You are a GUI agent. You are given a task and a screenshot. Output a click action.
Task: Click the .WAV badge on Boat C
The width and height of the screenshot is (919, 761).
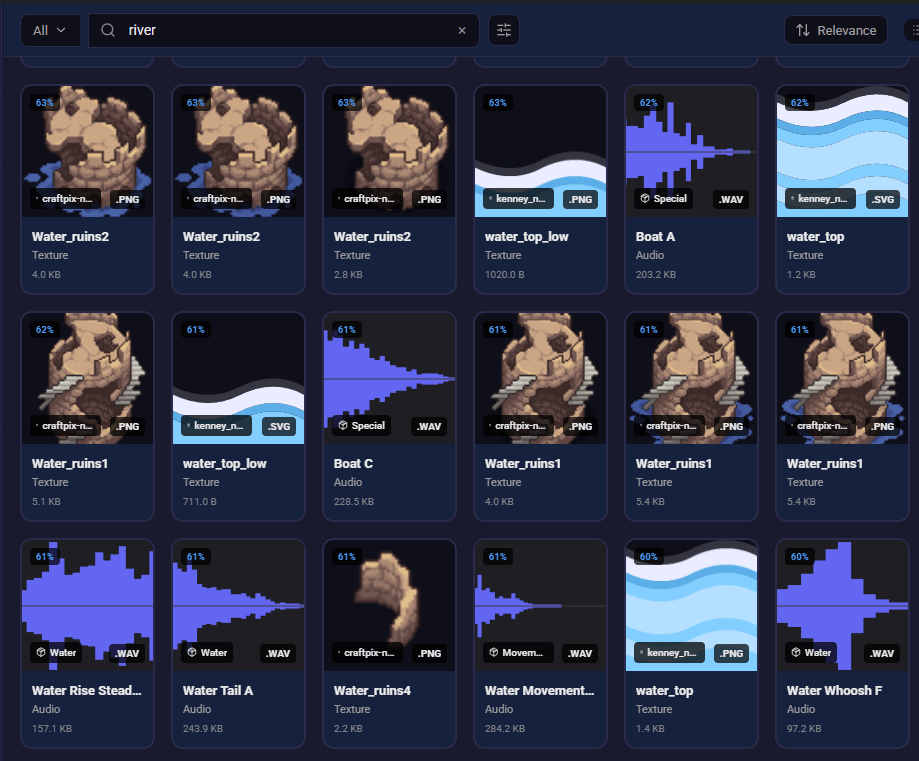click(428, 426)
